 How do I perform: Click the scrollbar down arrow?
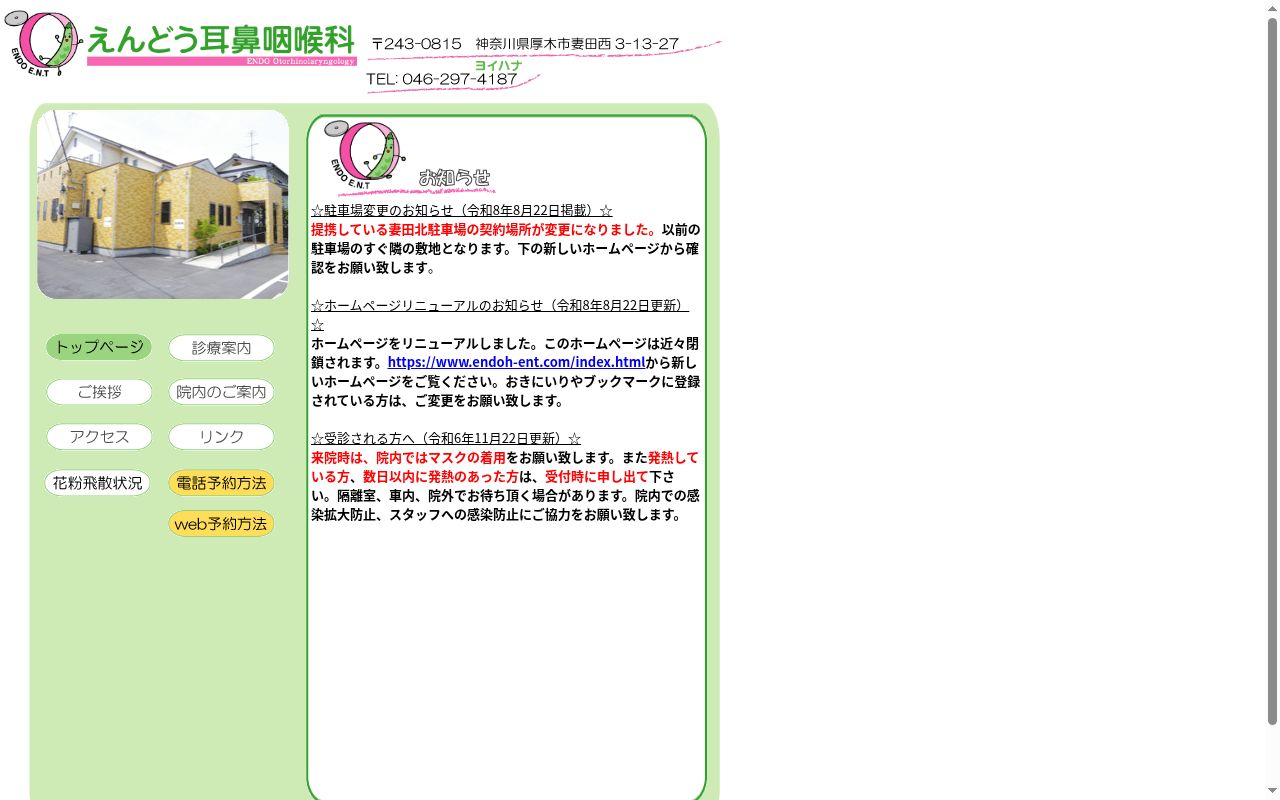tap(1272, 792)
